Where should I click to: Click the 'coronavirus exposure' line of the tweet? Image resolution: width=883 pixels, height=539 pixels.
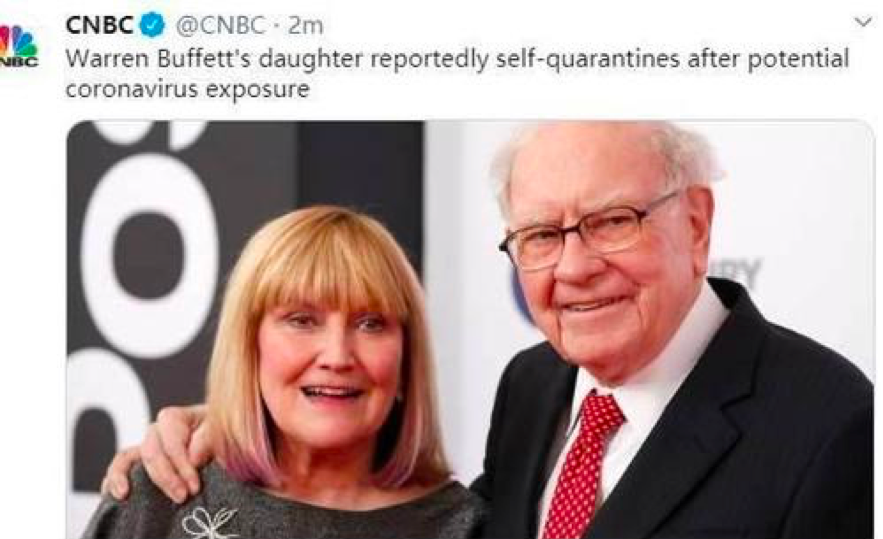(x=188, y=88)
